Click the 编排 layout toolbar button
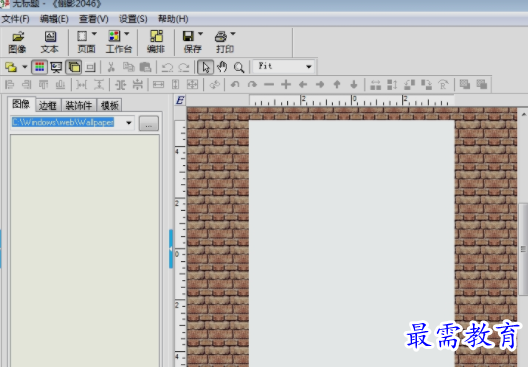Viewport: 528px width, 367px height. pyautogui.click(x=156, y=42)
